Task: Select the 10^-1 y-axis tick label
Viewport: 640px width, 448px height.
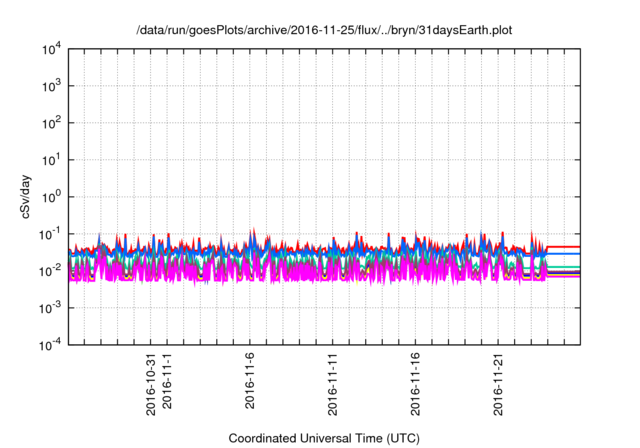Action: 50,234
